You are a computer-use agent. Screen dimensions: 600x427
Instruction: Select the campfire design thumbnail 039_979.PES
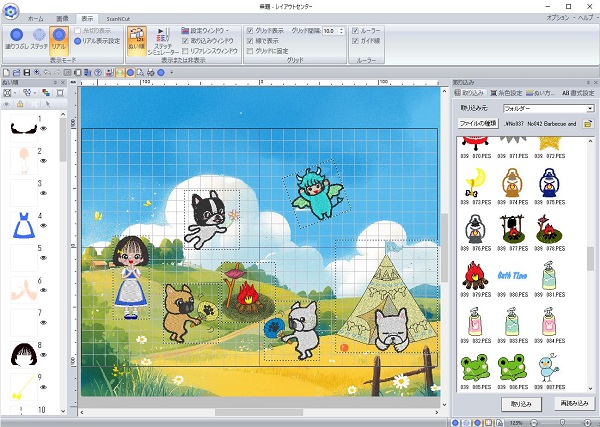pyautogui.click(x=476, y=274)
